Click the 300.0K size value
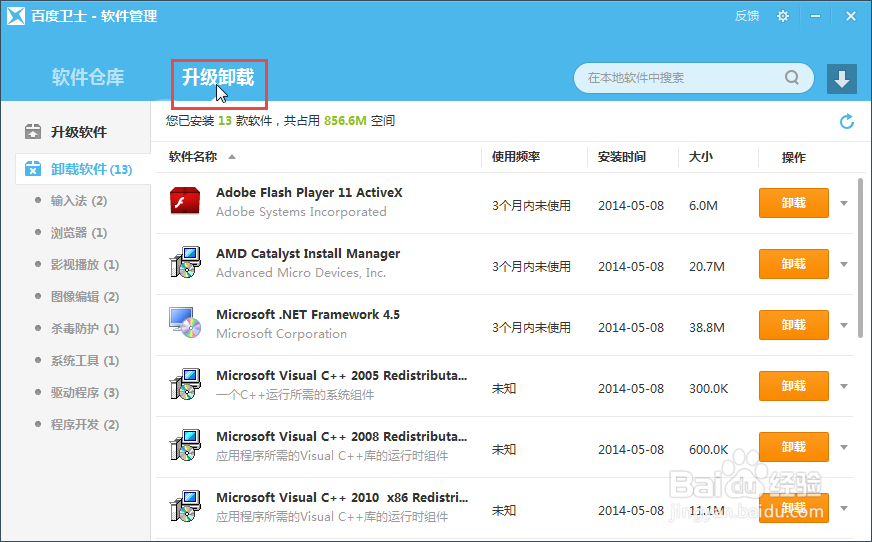This screenshot has width=872, height=542. [x=708, y=389]
